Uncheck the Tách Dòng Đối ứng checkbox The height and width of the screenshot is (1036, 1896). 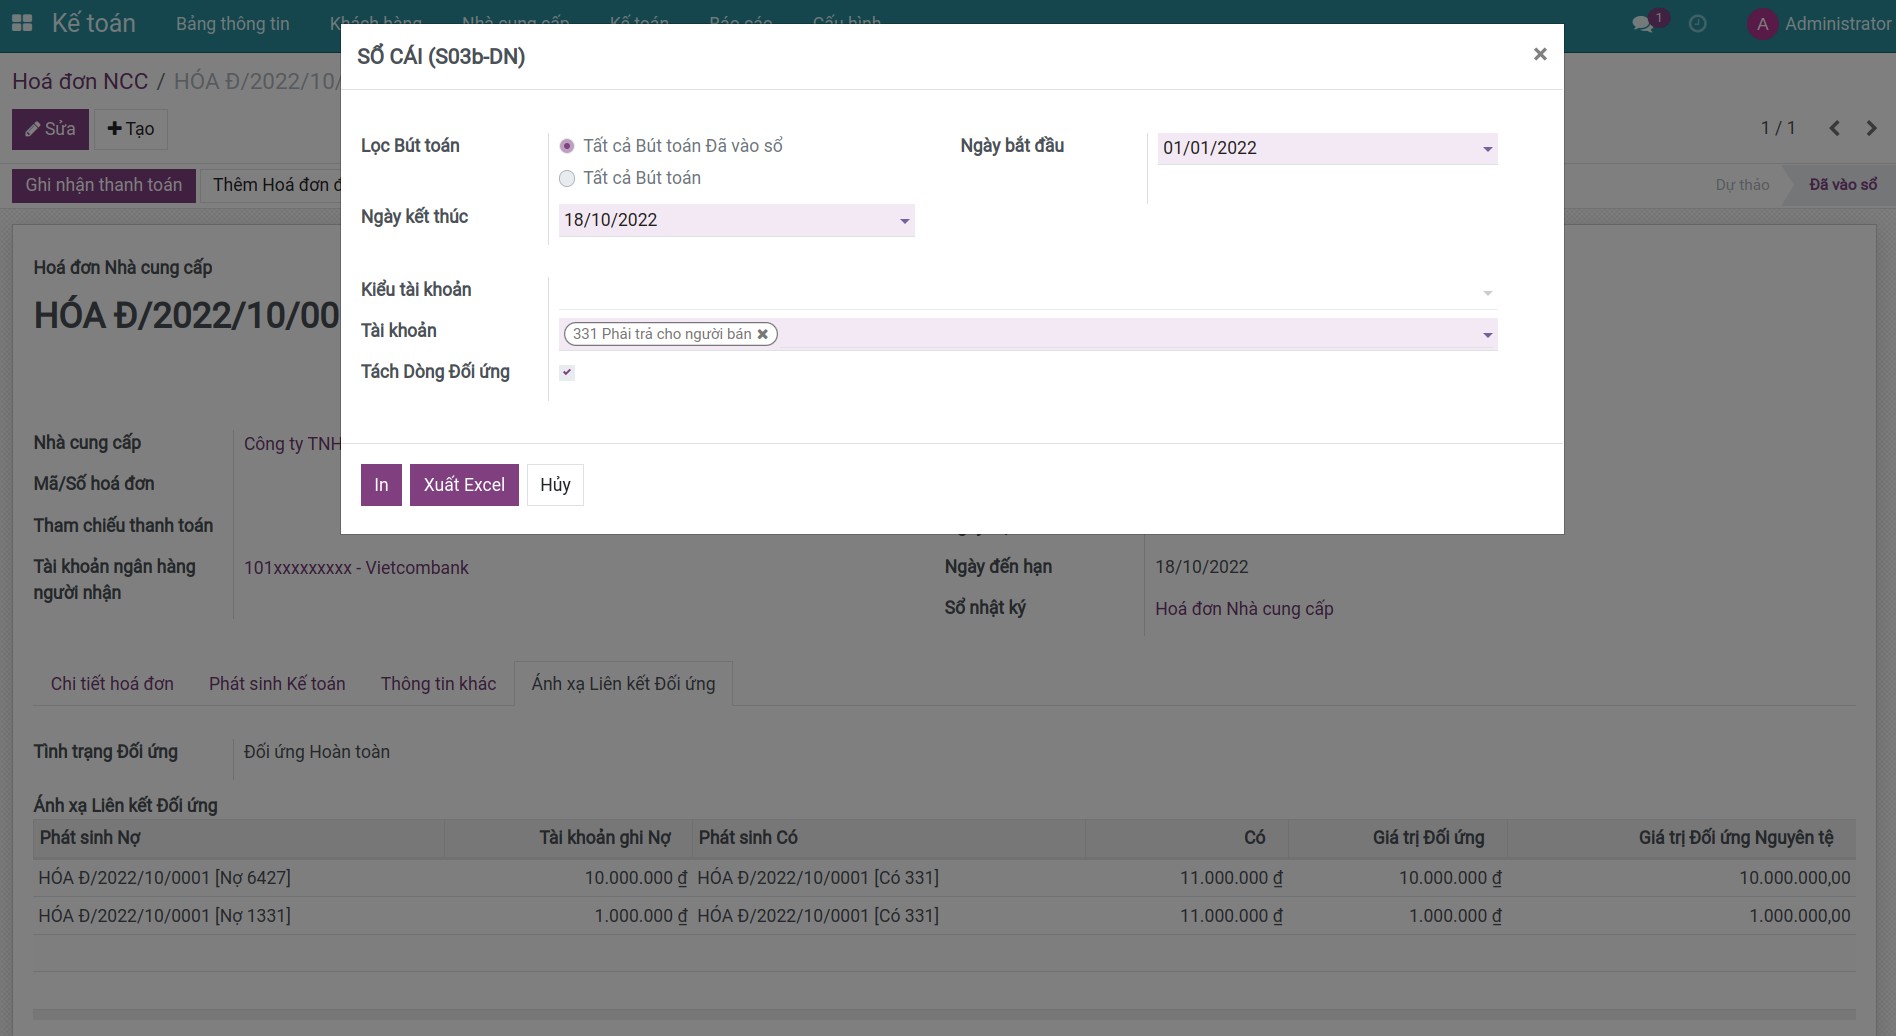tap(567, 372)
